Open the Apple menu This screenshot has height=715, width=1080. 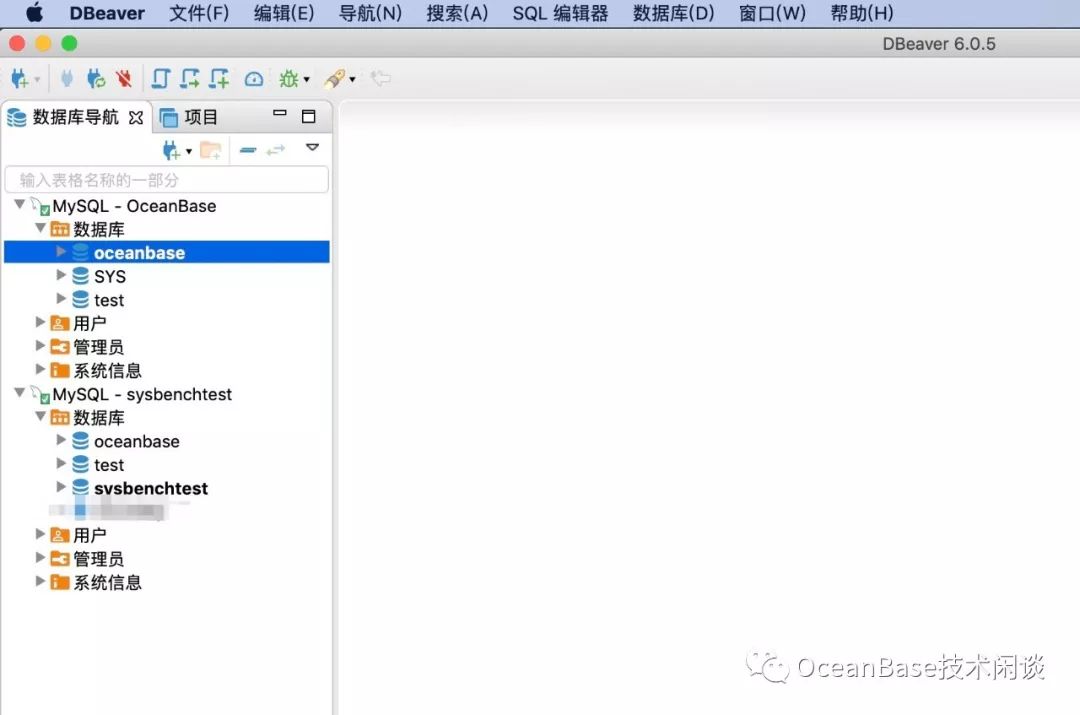click(x=34, y=12)
